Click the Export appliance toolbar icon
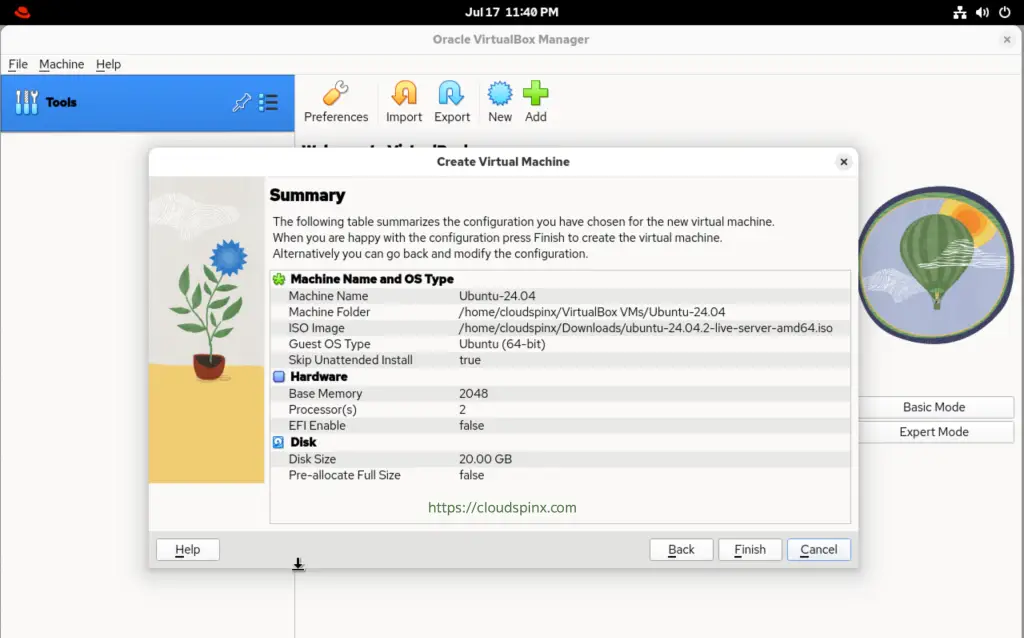The height and width of the screenshot is (638, 1024). [452, 98]
